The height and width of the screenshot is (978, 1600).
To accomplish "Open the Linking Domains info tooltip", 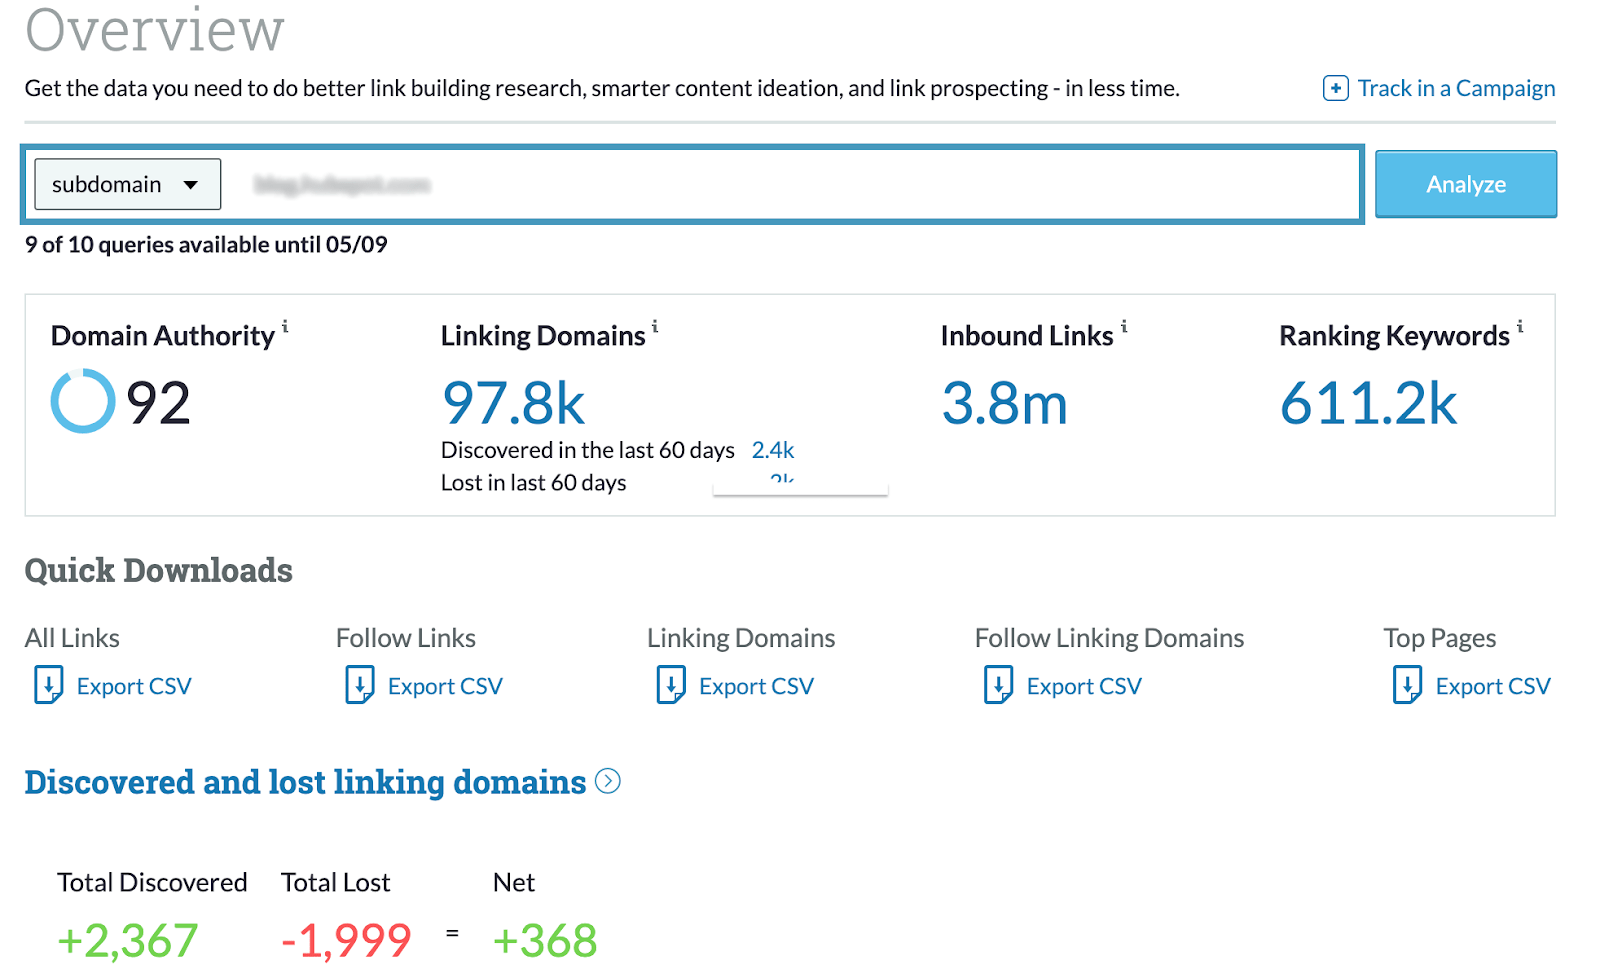I will (x=656, y=327).
